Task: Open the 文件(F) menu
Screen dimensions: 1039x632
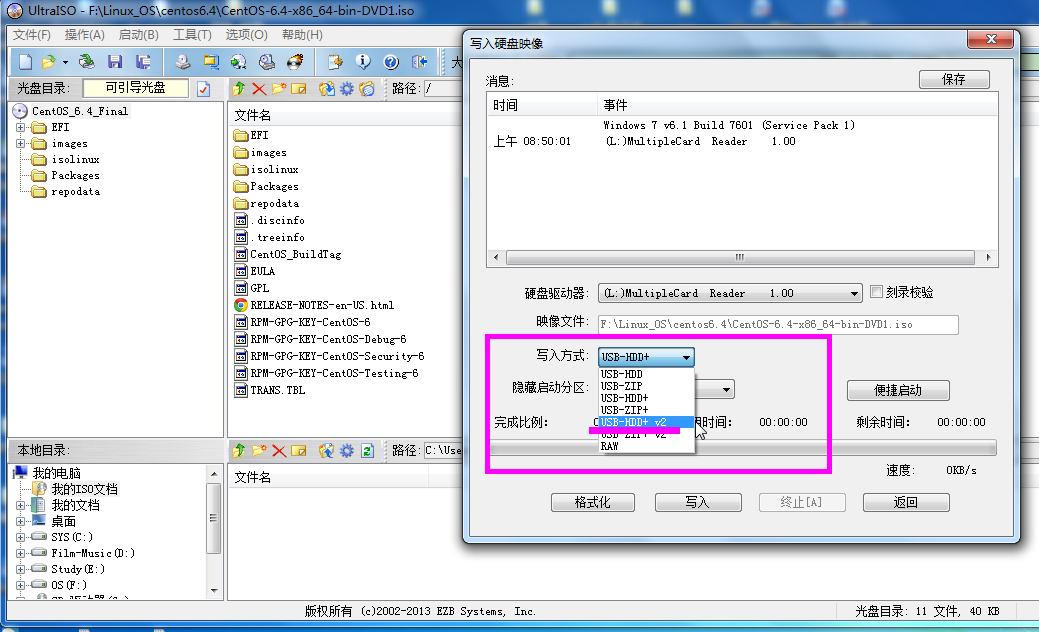Action: tap(32, 35)
